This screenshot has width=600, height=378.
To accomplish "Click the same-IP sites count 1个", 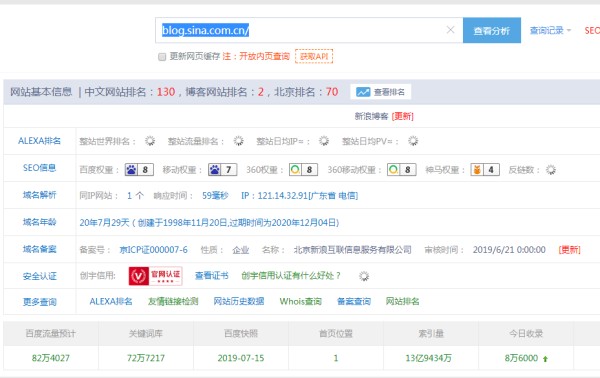I will [135, 196].
